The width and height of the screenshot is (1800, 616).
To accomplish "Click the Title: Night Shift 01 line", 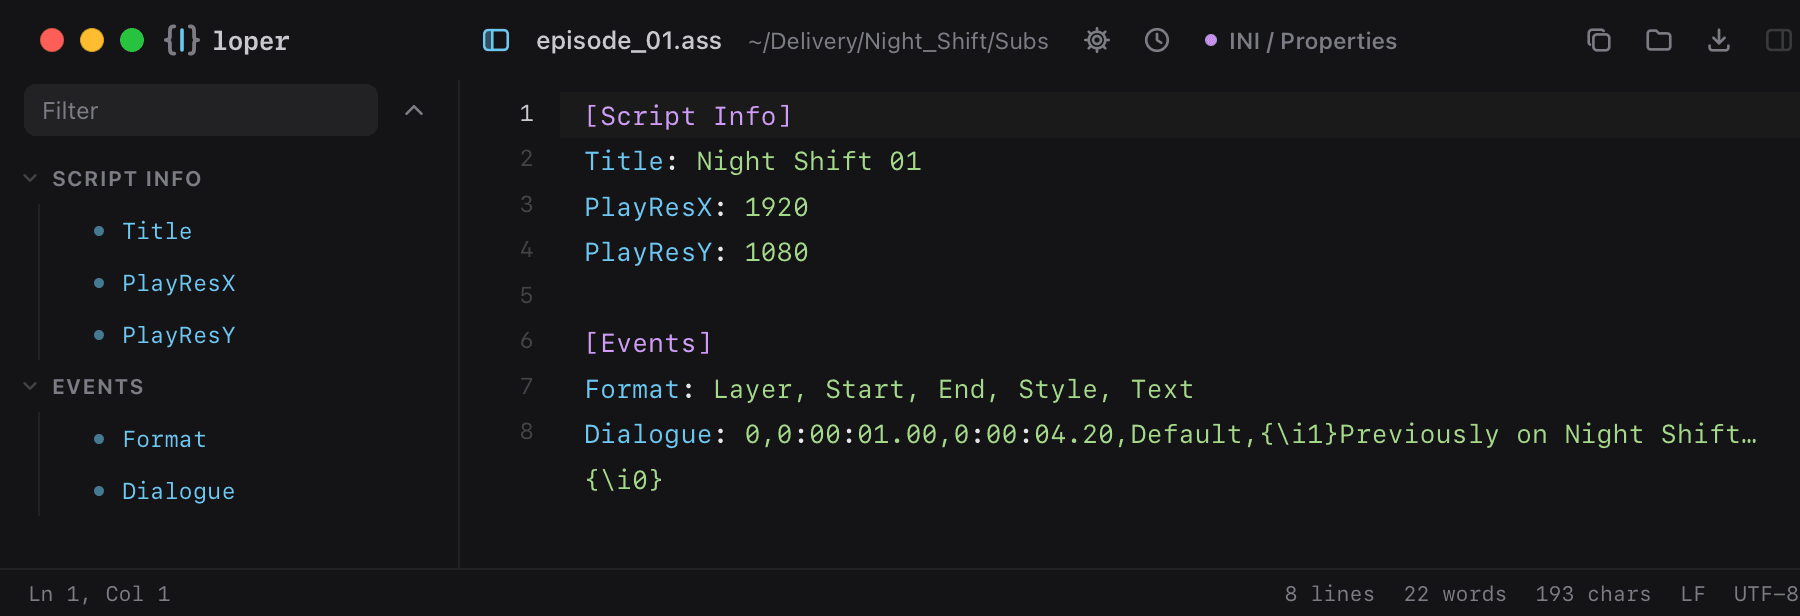I will pyautogui.click(x=752, y=161).
